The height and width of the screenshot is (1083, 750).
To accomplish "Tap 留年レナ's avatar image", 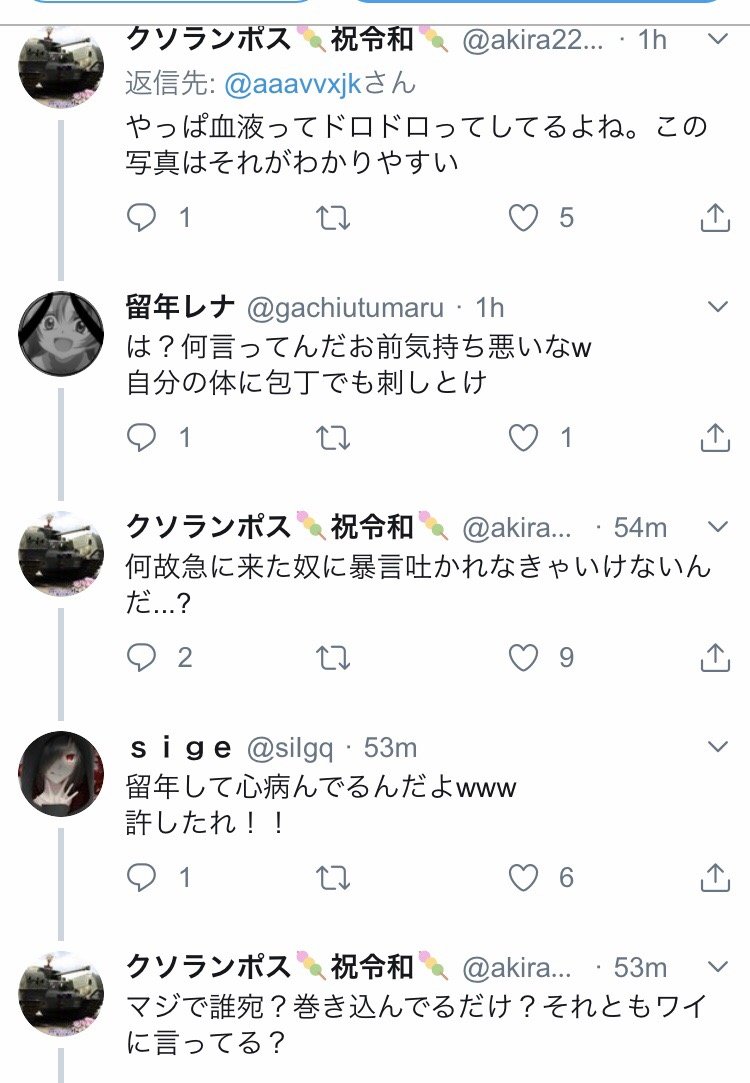I will (x=62, y=333).
